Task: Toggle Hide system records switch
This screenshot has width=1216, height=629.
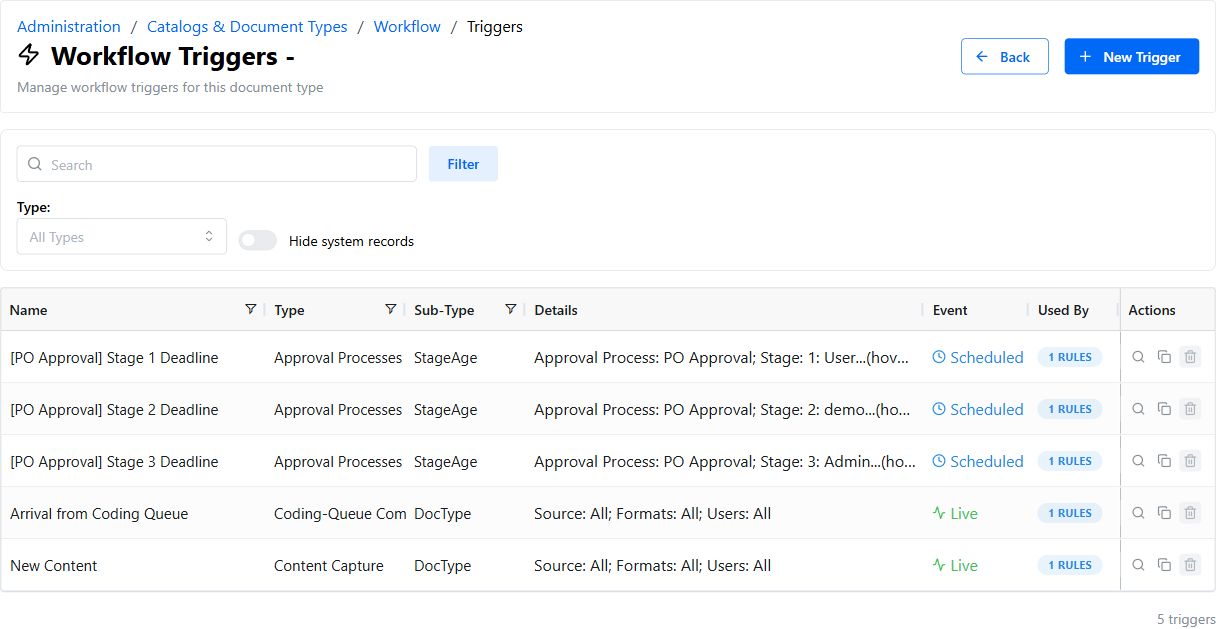Action: tap(257, 240)
